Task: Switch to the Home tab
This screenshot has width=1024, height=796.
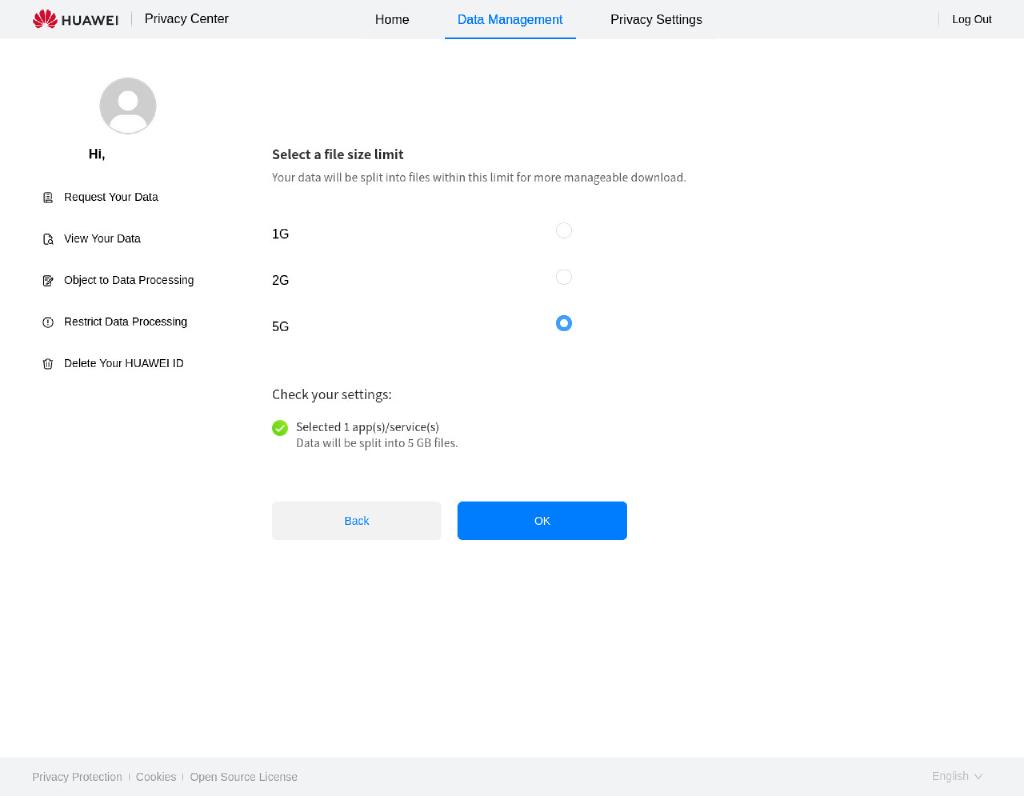Action: 392,19
